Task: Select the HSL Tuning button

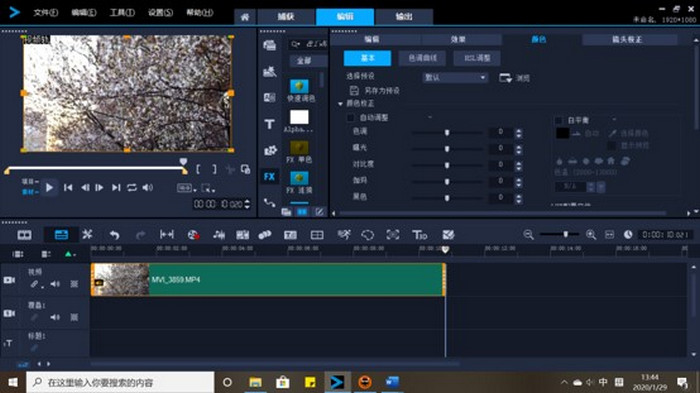Action: (477, 58)
